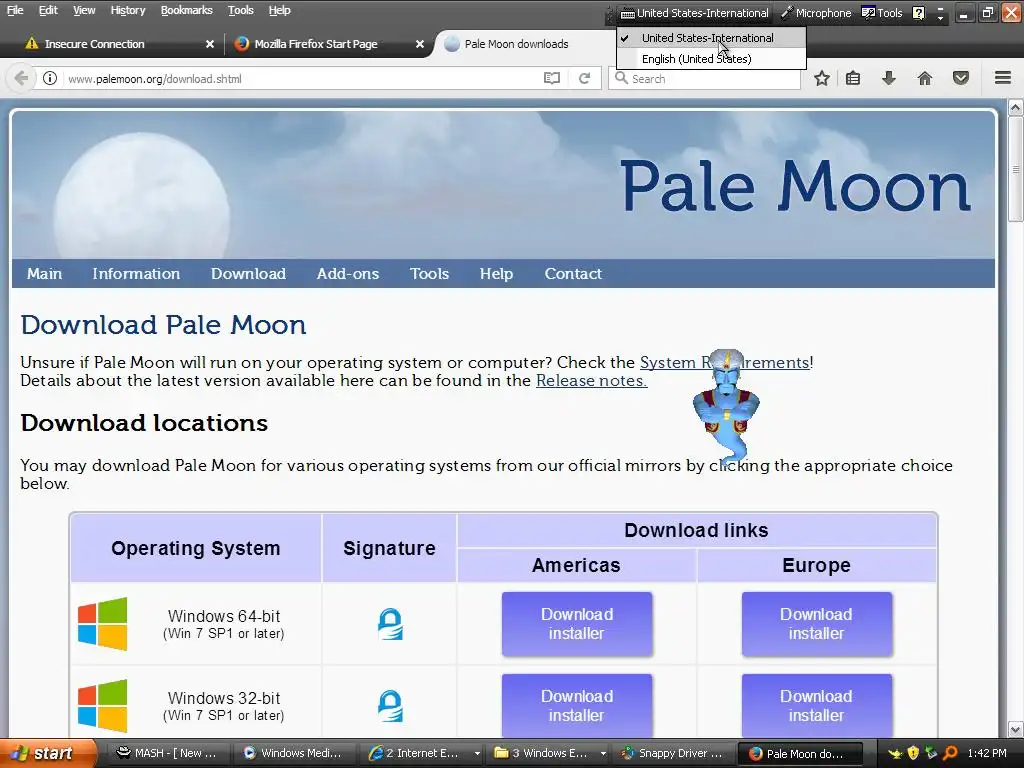Open the File menu
The image size is (1024, 768).
(x=15, y=10)
